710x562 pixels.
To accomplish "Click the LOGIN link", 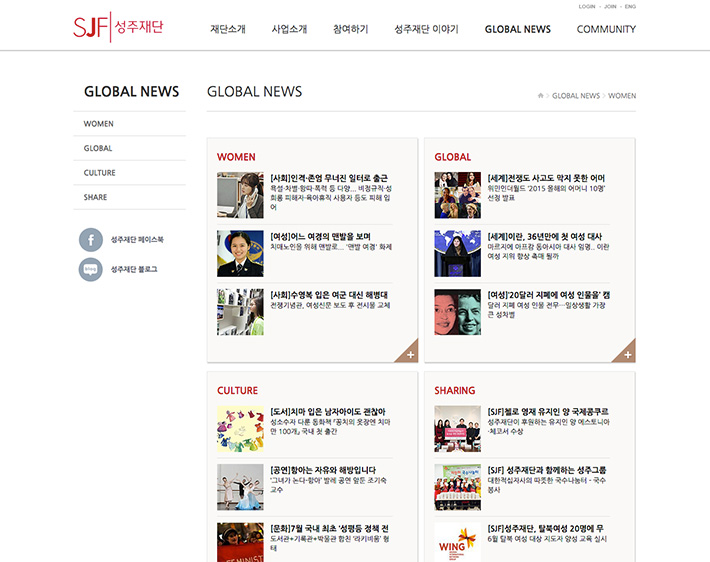I will click(587, 6).
